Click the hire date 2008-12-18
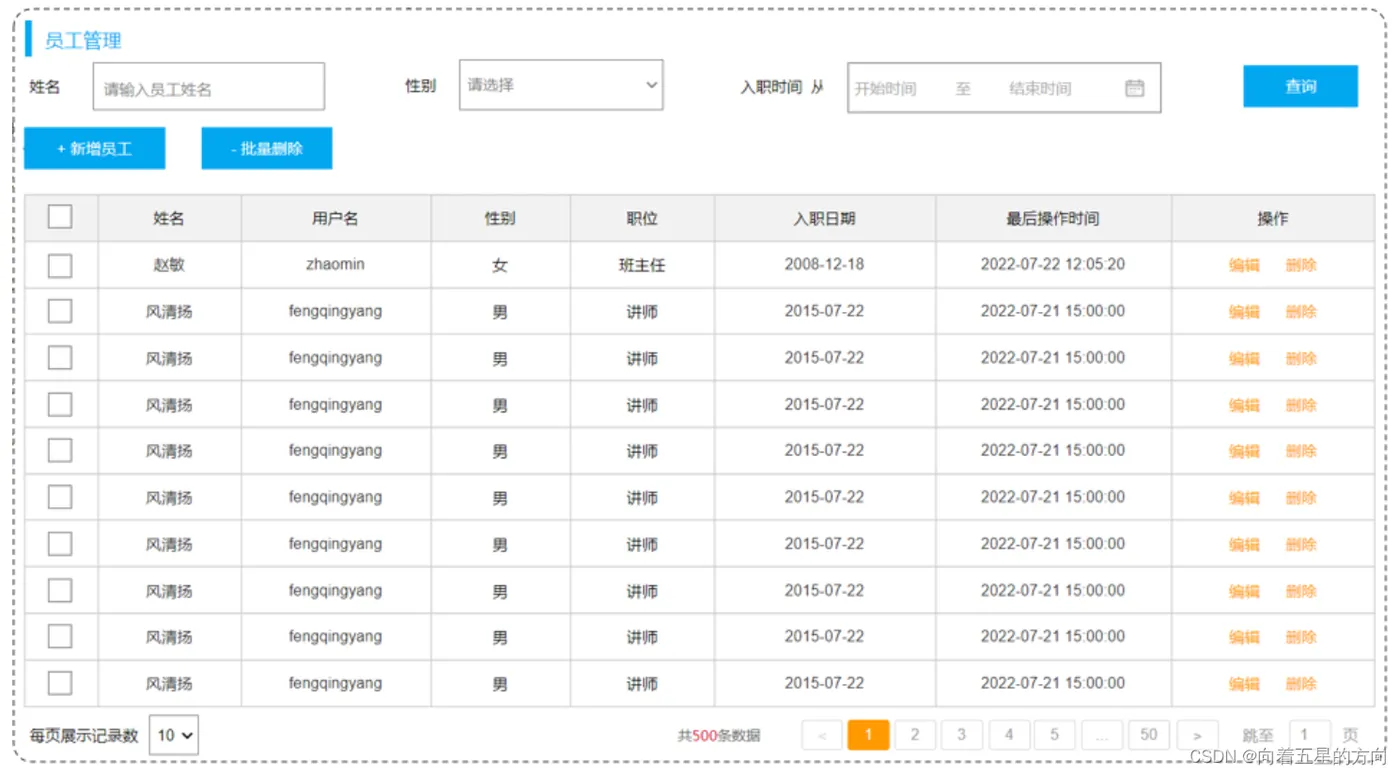The width and height of the screenshot is (1400, 774). pyautogui.click(x=824, y=264)
